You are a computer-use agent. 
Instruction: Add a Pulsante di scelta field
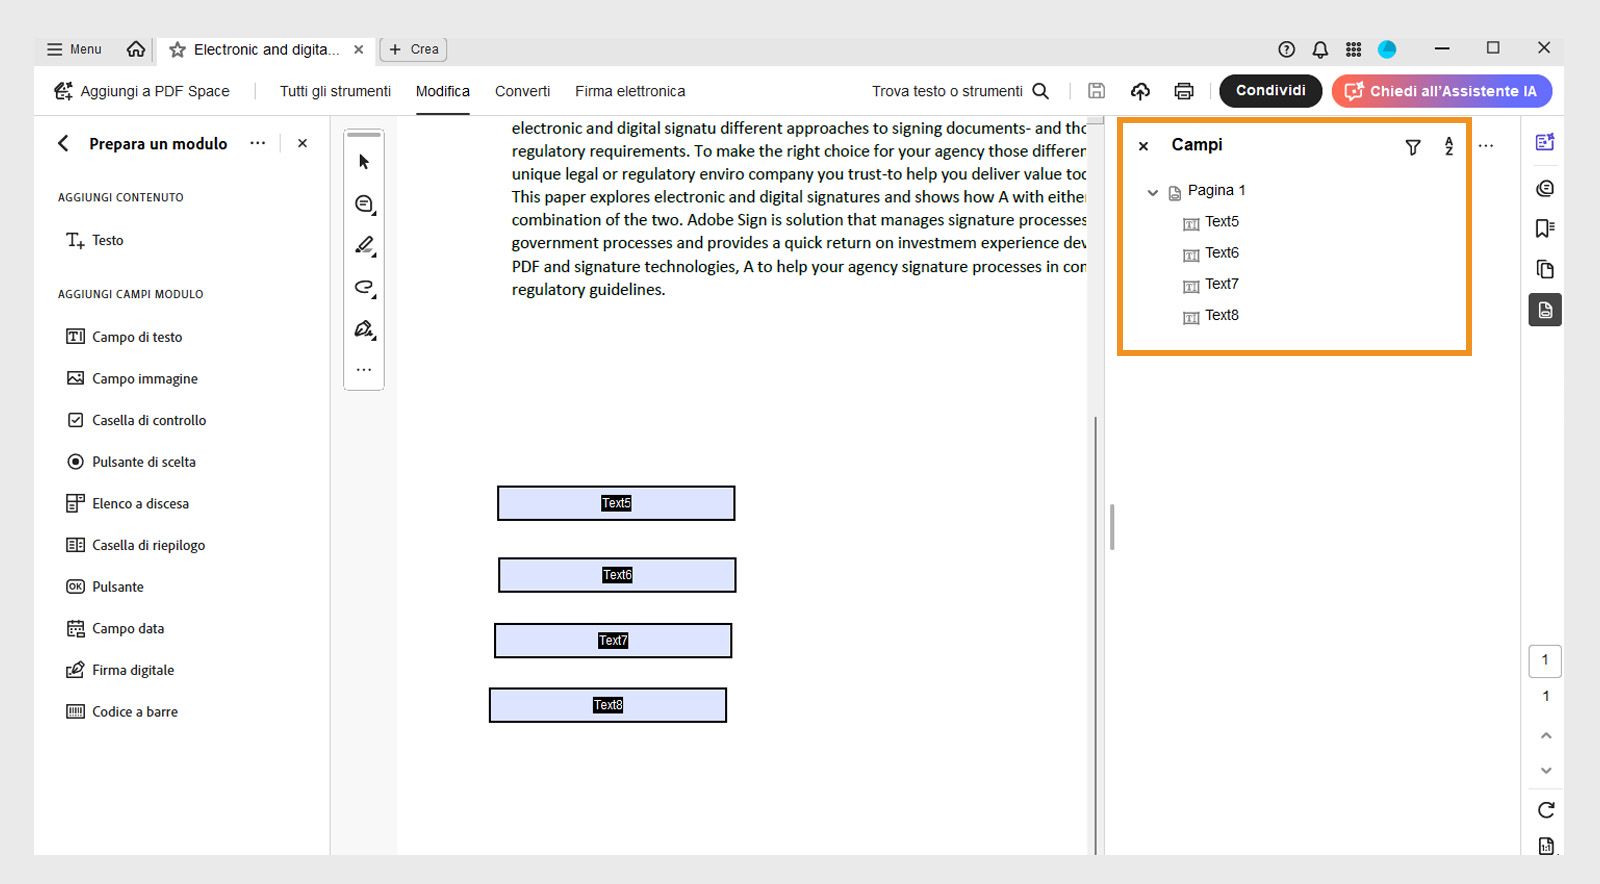[x=131, y=462]
